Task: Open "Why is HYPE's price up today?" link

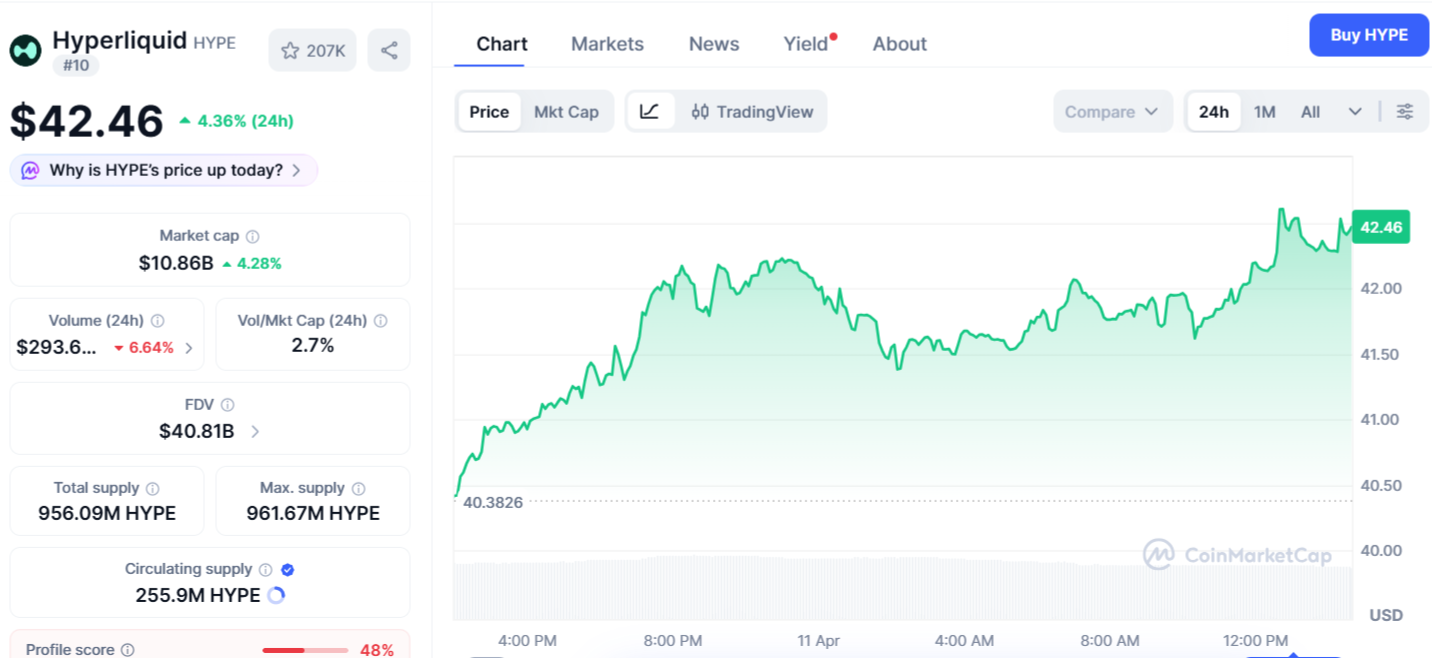Action: 163,170
